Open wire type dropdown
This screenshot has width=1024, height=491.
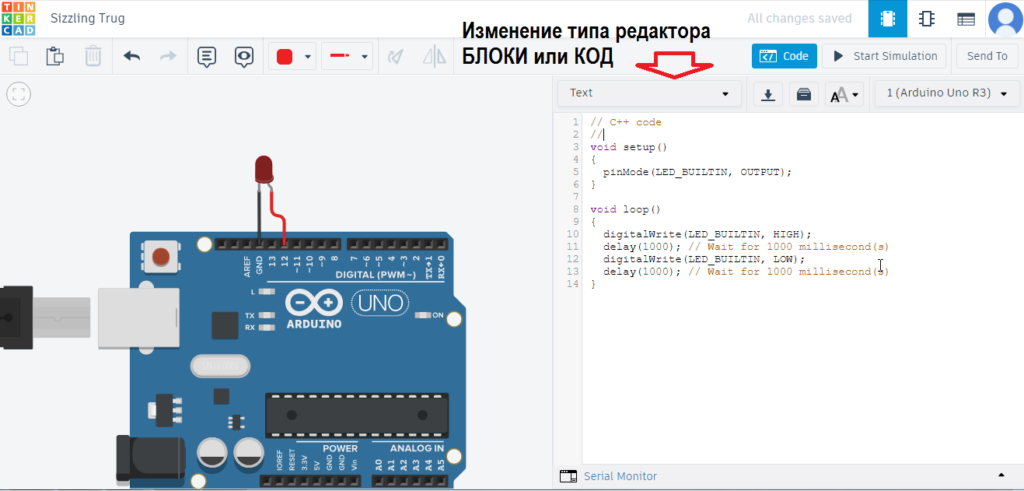(x=347, y=56)
